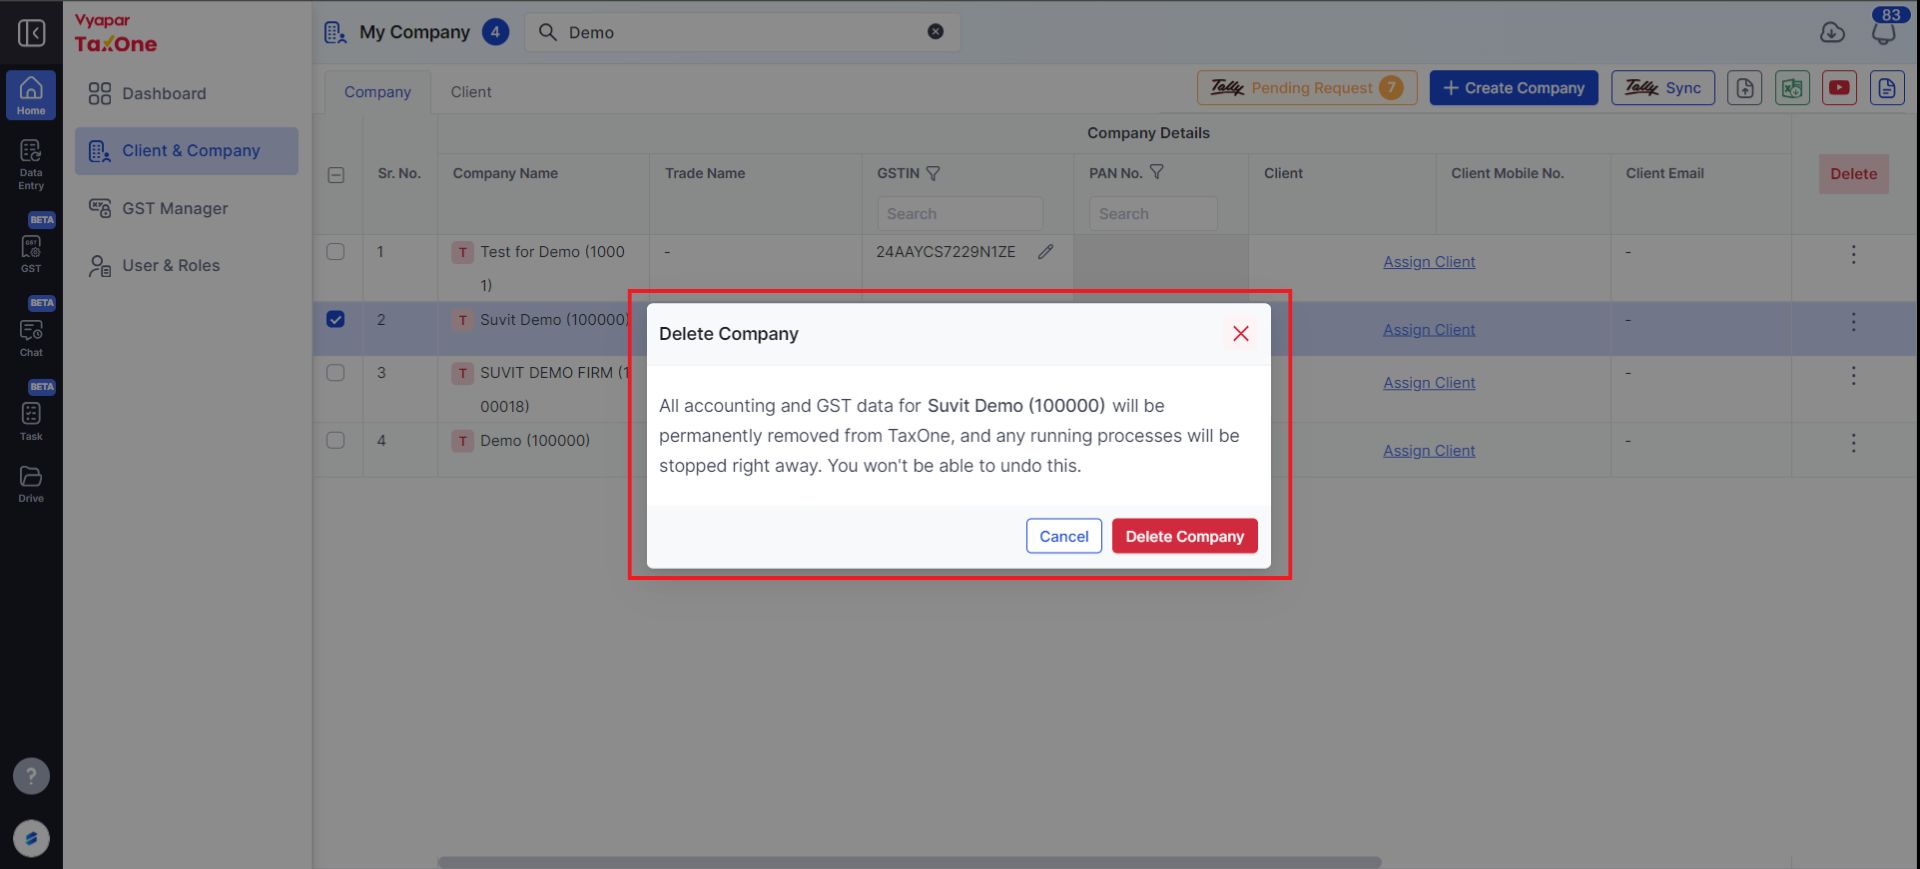Click the Excel export icon
Screen dimensions: 1920x869
pos(1792,88)
